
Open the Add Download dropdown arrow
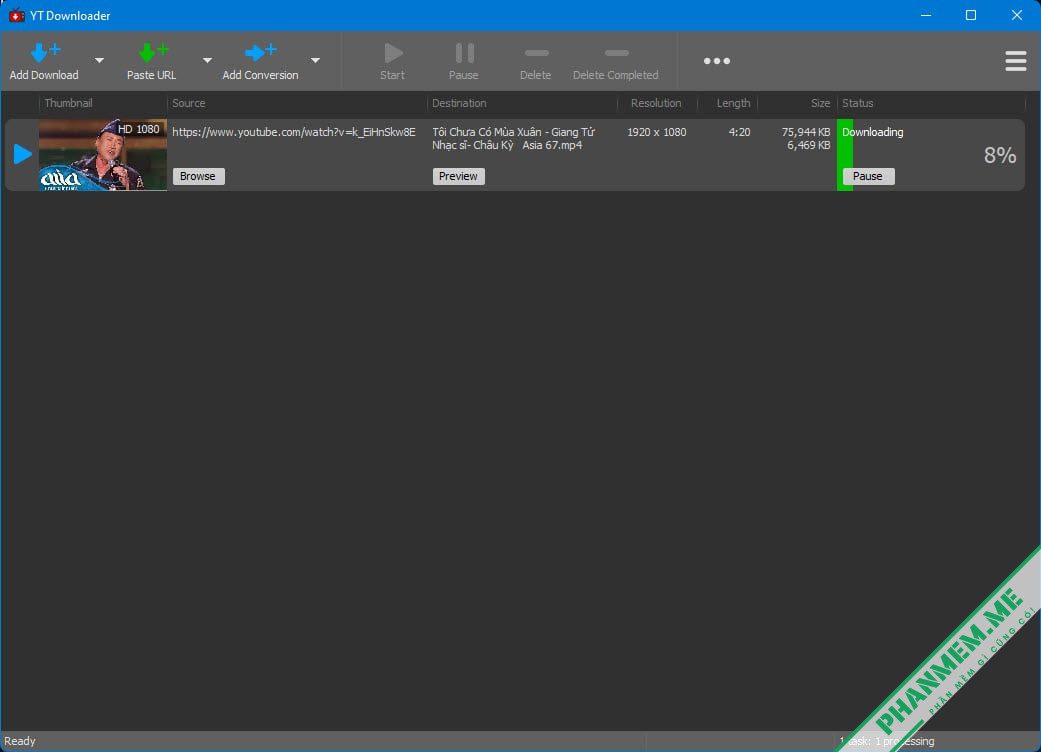pyautogui.click(x=99, y=60)
